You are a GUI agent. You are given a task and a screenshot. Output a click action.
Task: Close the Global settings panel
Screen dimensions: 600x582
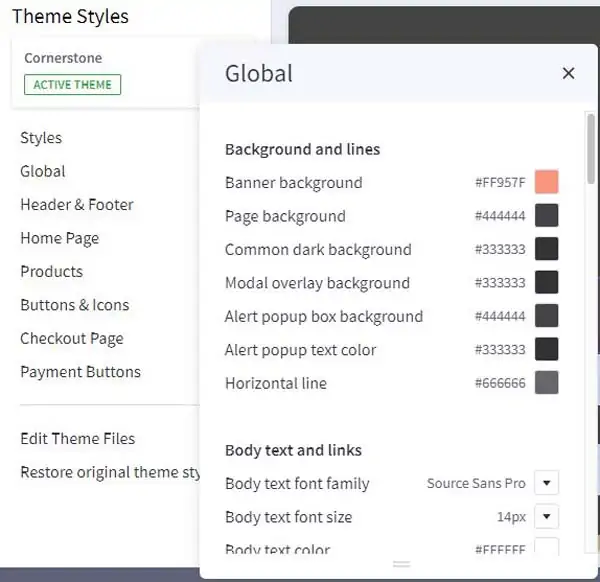568,73
